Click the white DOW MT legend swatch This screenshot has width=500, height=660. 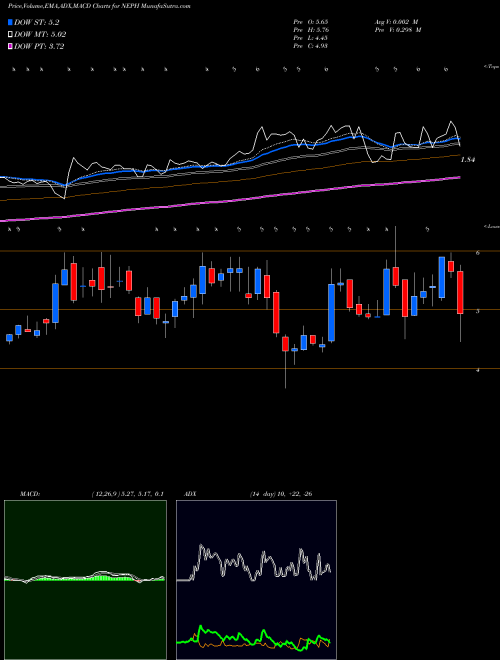(x=11, y=35)
